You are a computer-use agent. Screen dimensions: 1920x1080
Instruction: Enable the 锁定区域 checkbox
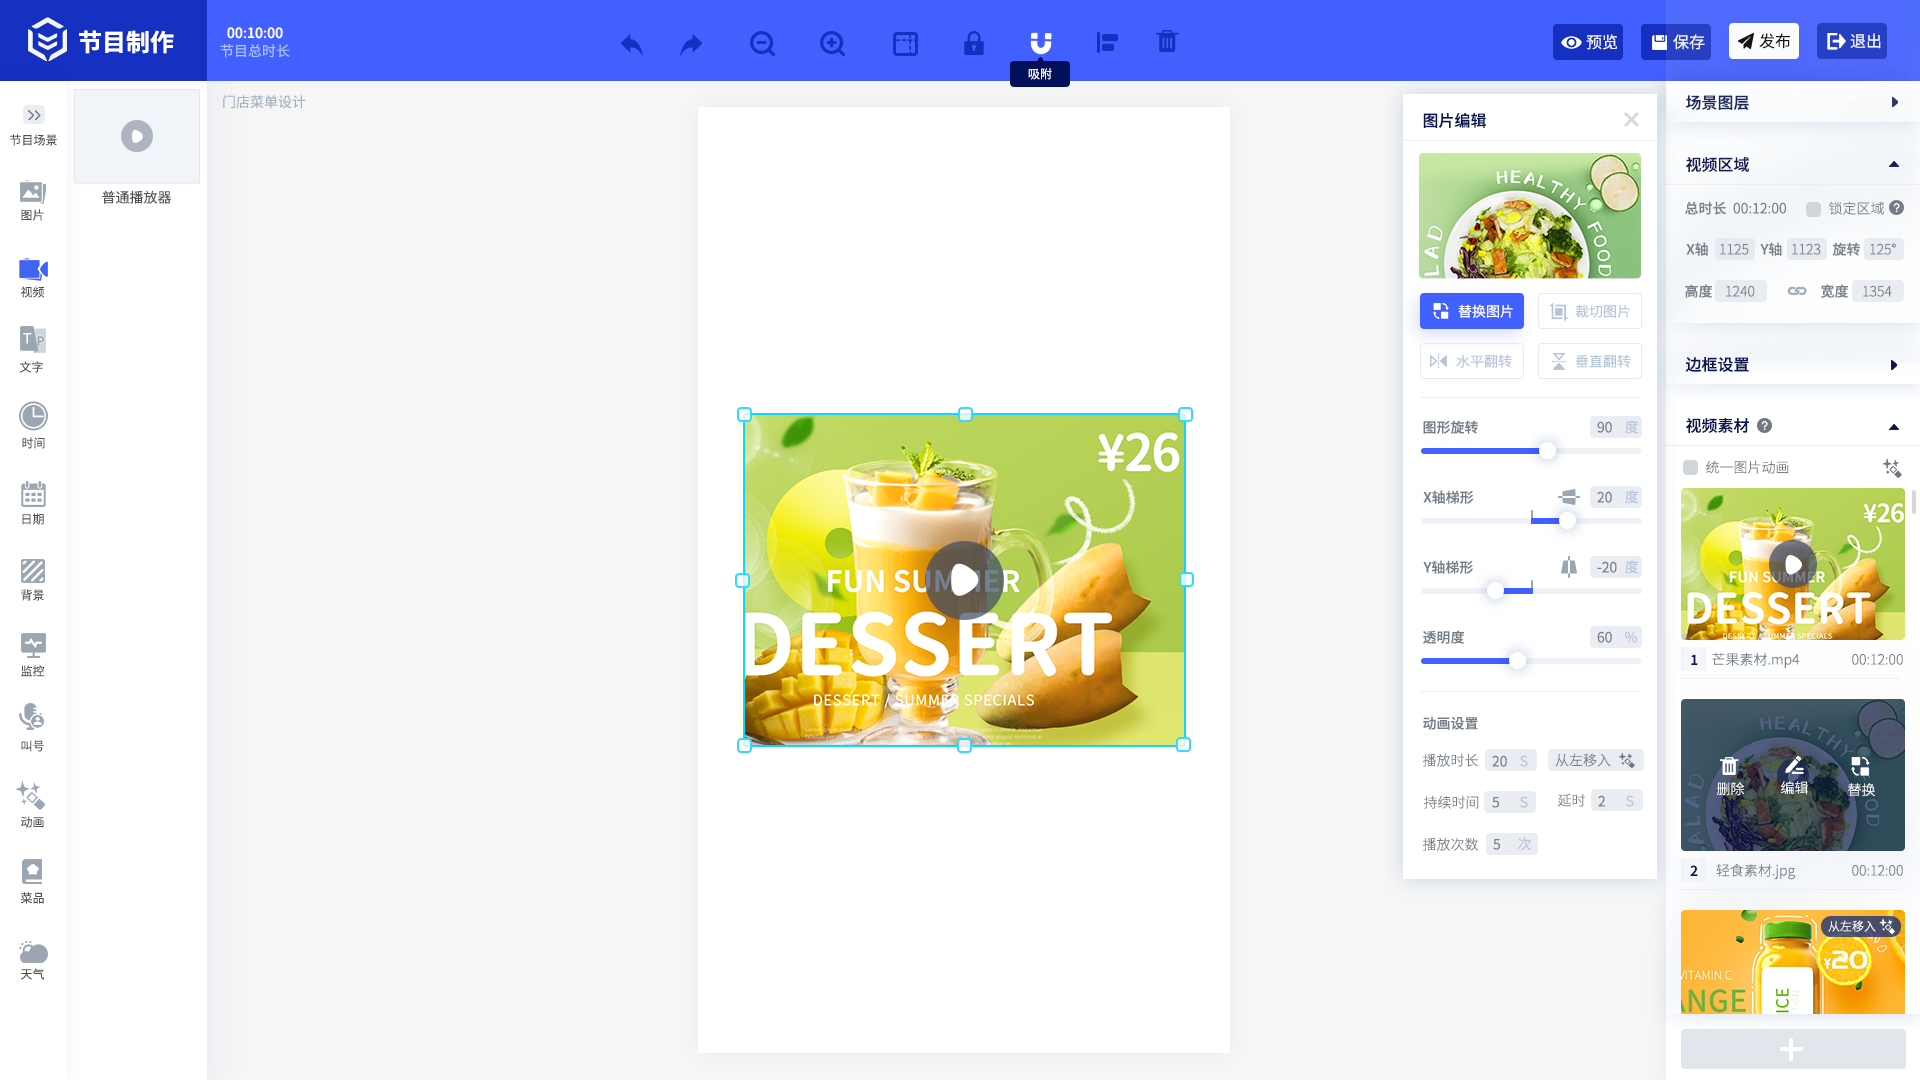point(1813,209)
